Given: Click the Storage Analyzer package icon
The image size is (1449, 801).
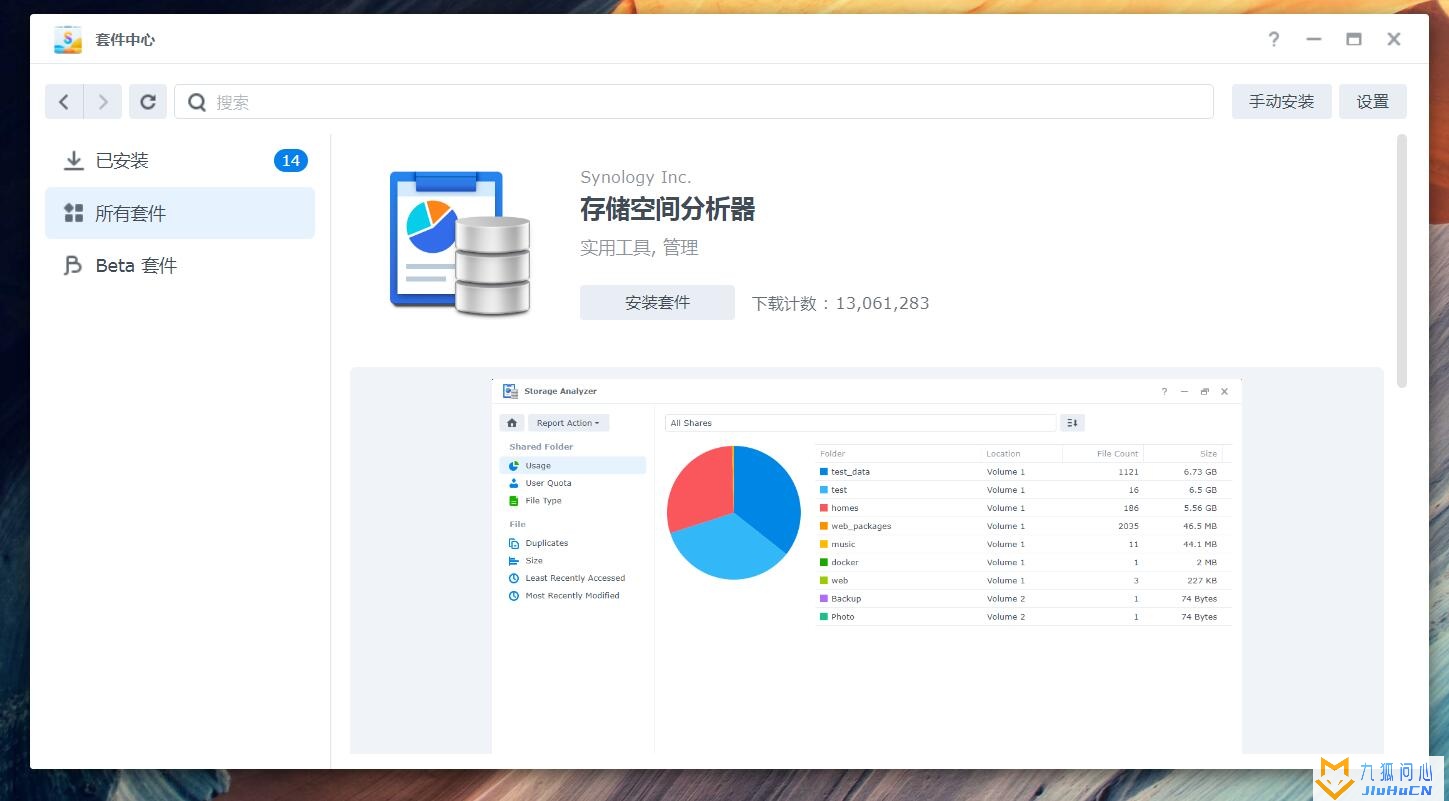Looking at the screenshot, I should 460,242.
